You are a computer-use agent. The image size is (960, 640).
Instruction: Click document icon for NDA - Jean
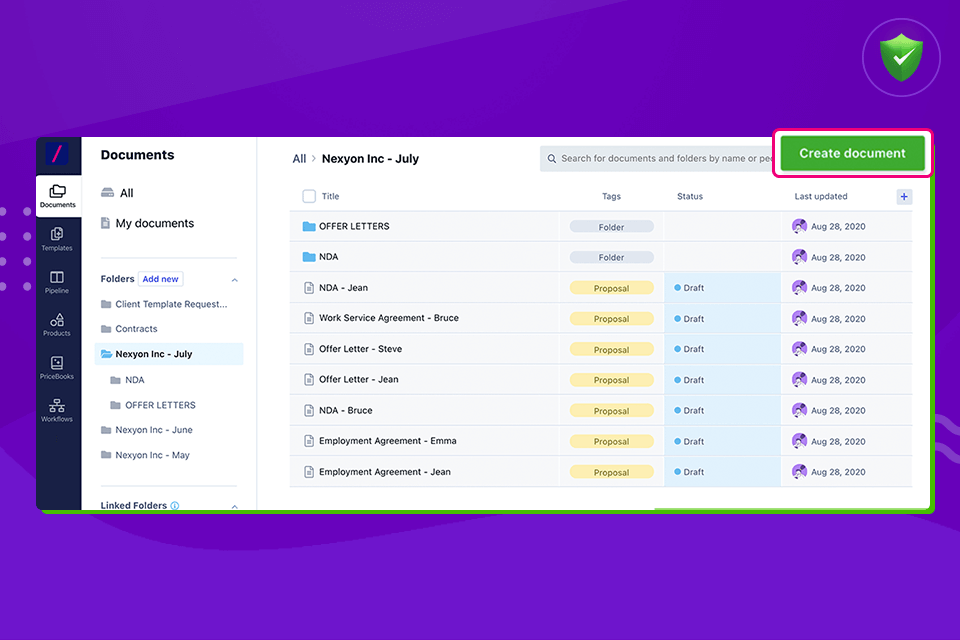click(x=309, y=288)
